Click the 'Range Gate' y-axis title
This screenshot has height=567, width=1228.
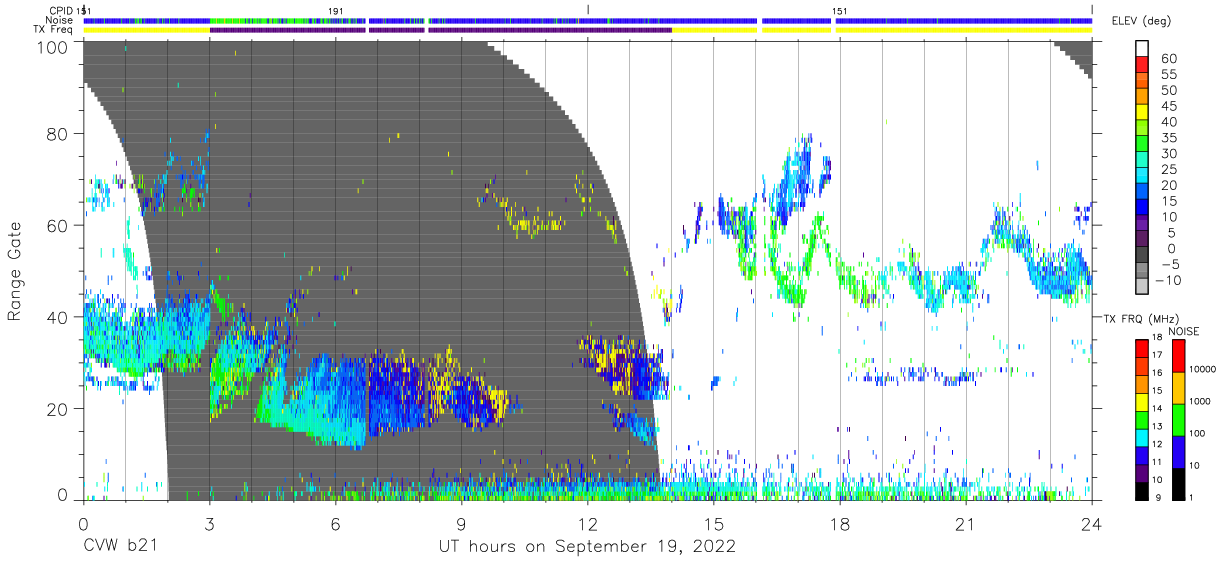click(15, 272)
